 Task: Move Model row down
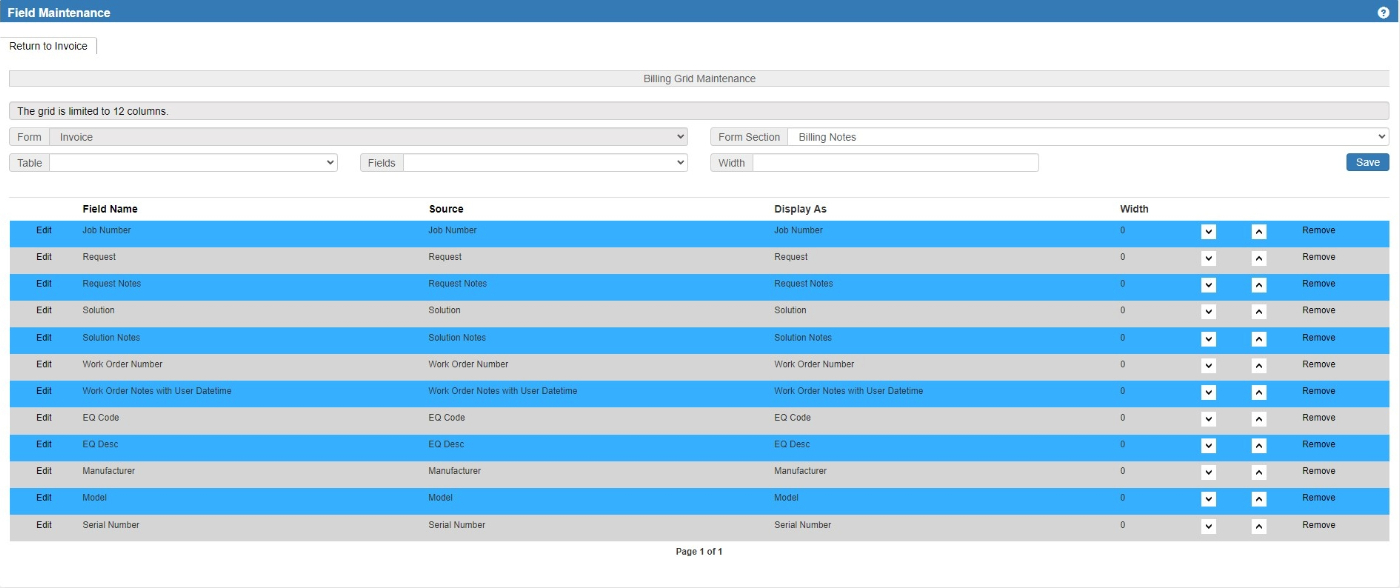pyautogui.click(x=1208, y=498)
